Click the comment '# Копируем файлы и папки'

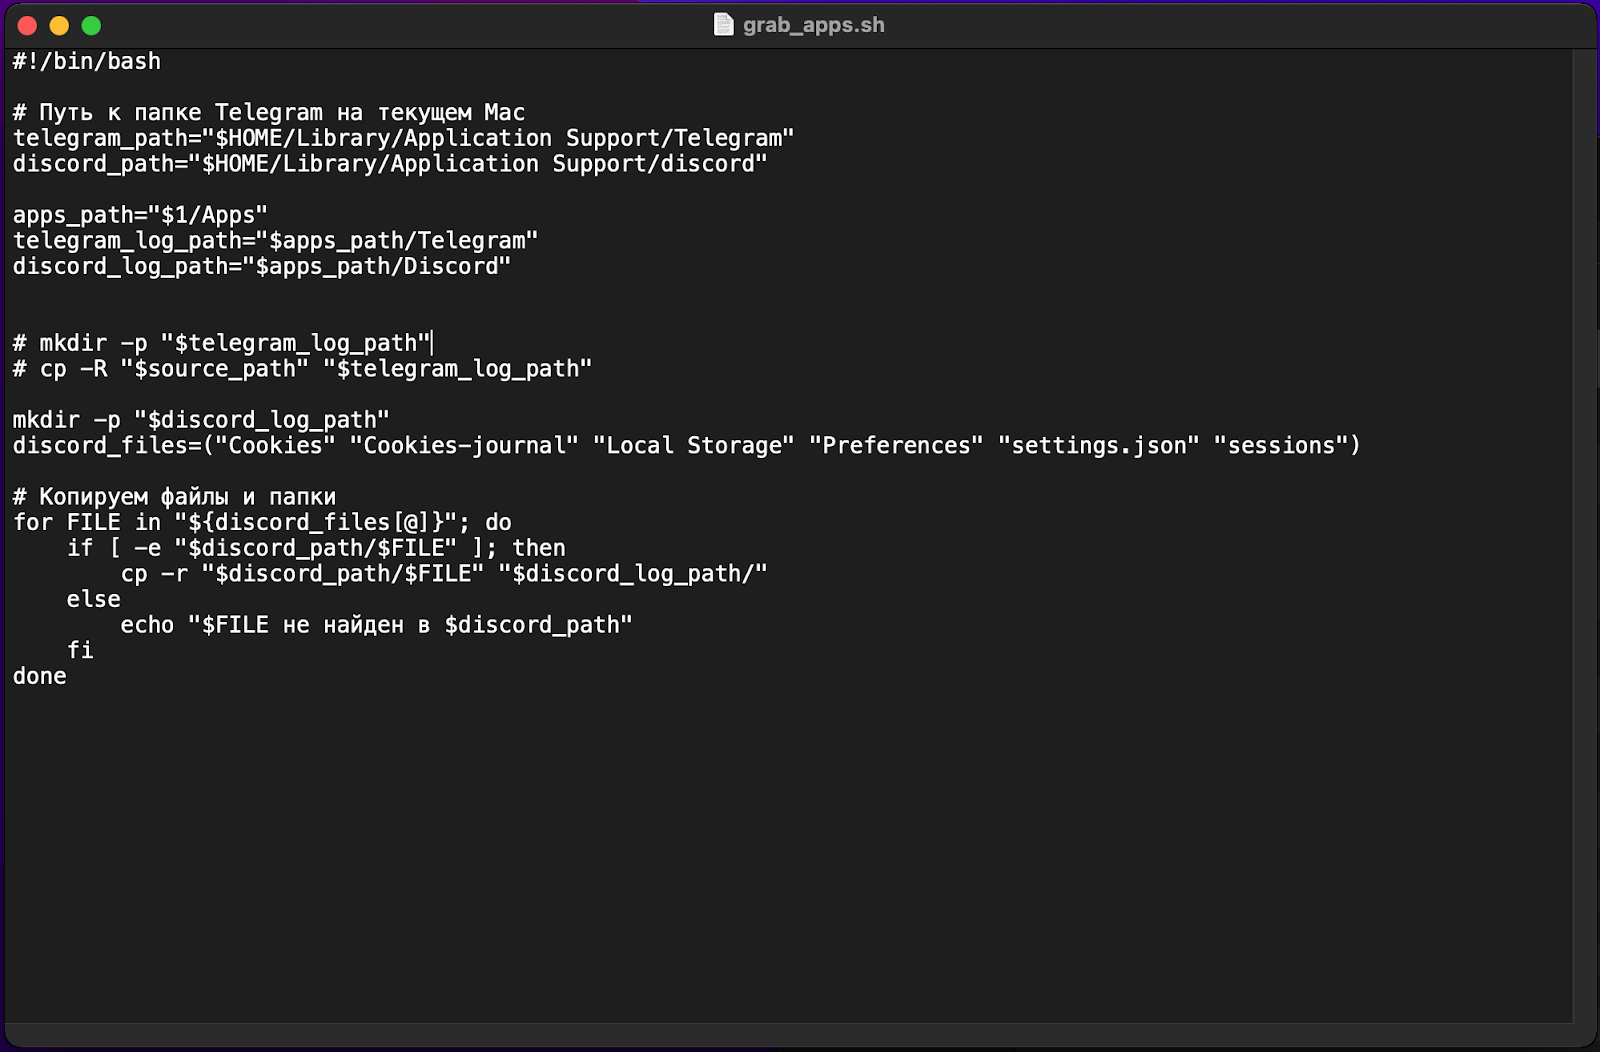coord(175,497)
